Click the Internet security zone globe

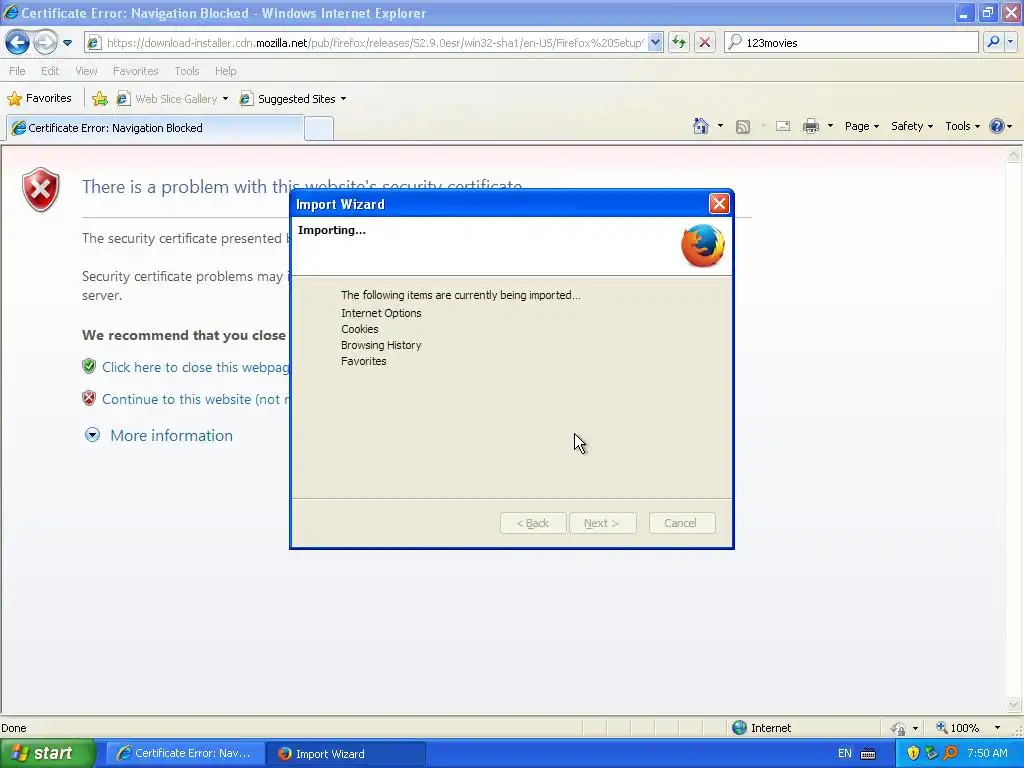click(x=739, y=728)
